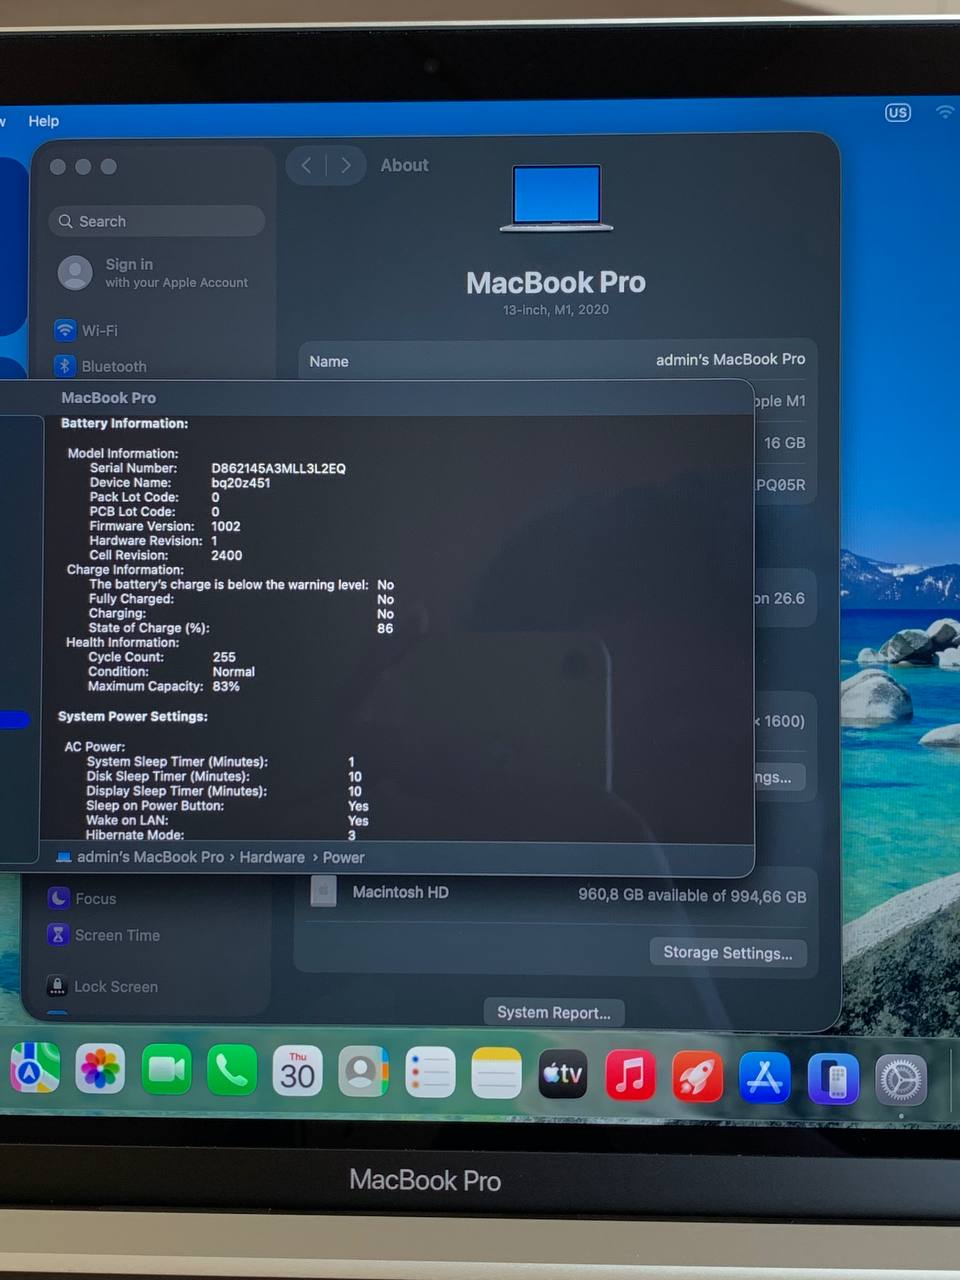Viewport: 960px width, 1280px height.
Task: Click the Search field in Settings sidebar
Action: 157,221
